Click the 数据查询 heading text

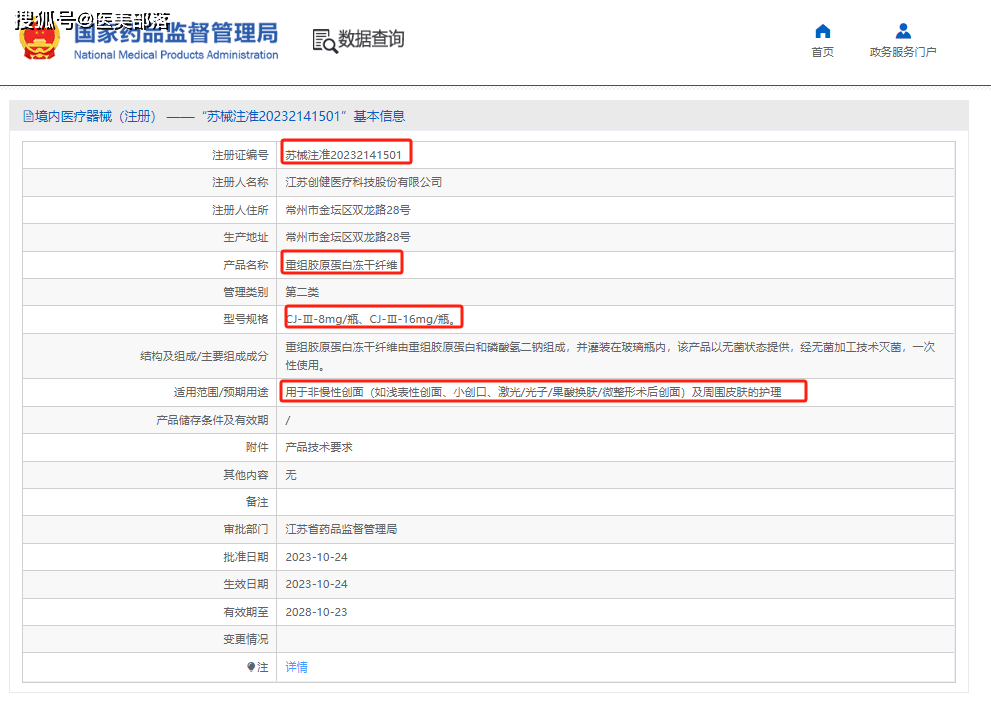pyautogui.click(x=371, y=40)
